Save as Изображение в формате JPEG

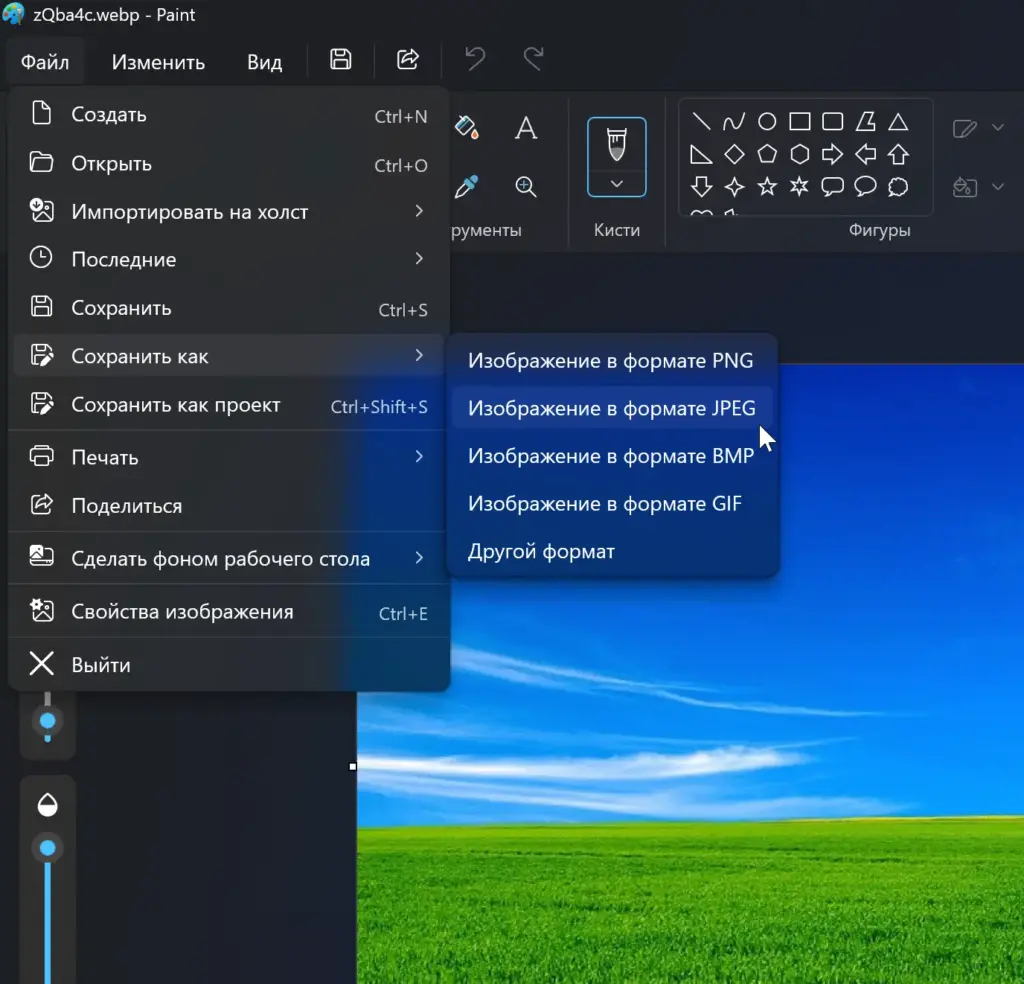[x=613, y=408]
